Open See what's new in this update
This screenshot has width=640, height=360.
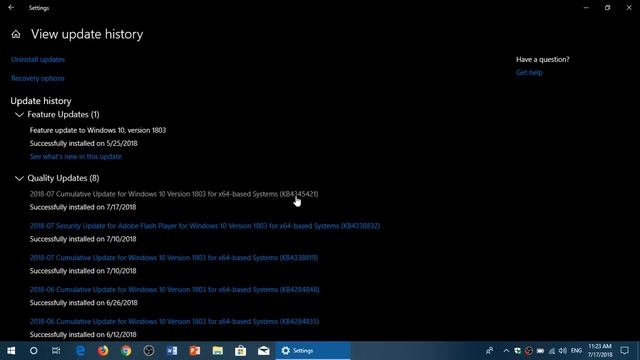(x=76, y=157)
